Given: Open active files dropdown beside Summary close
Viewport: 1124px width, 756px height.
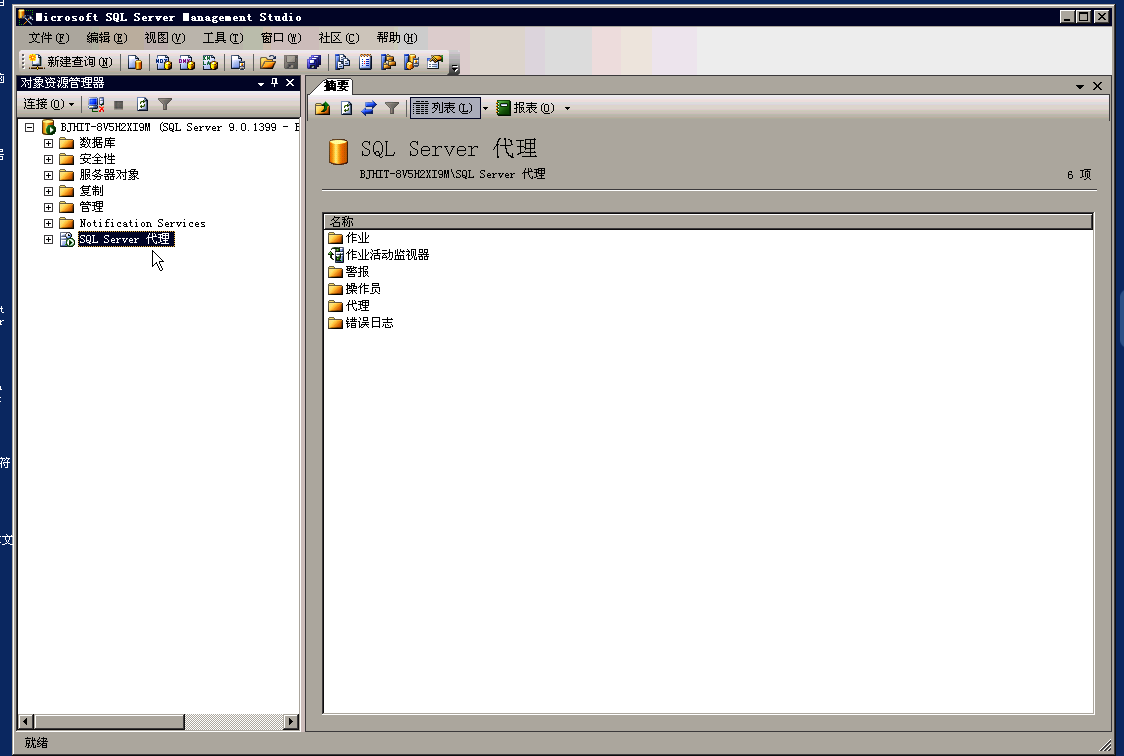Looking at the screenshot, I should click(x=1080, y=87).
